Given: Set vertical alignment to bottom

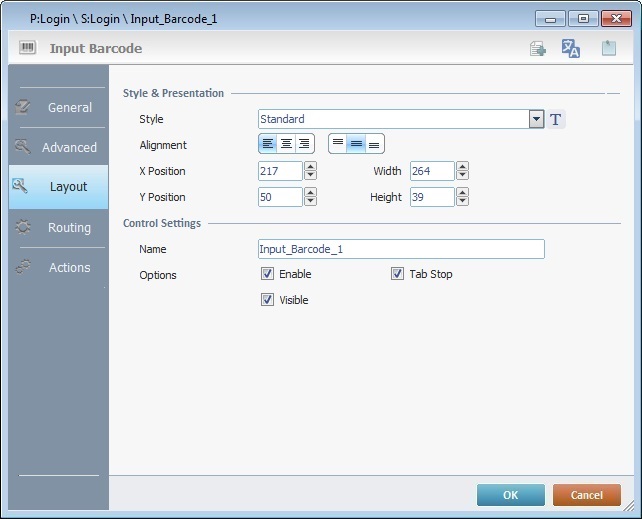Looking at the screenshot, I should point(374,145).
